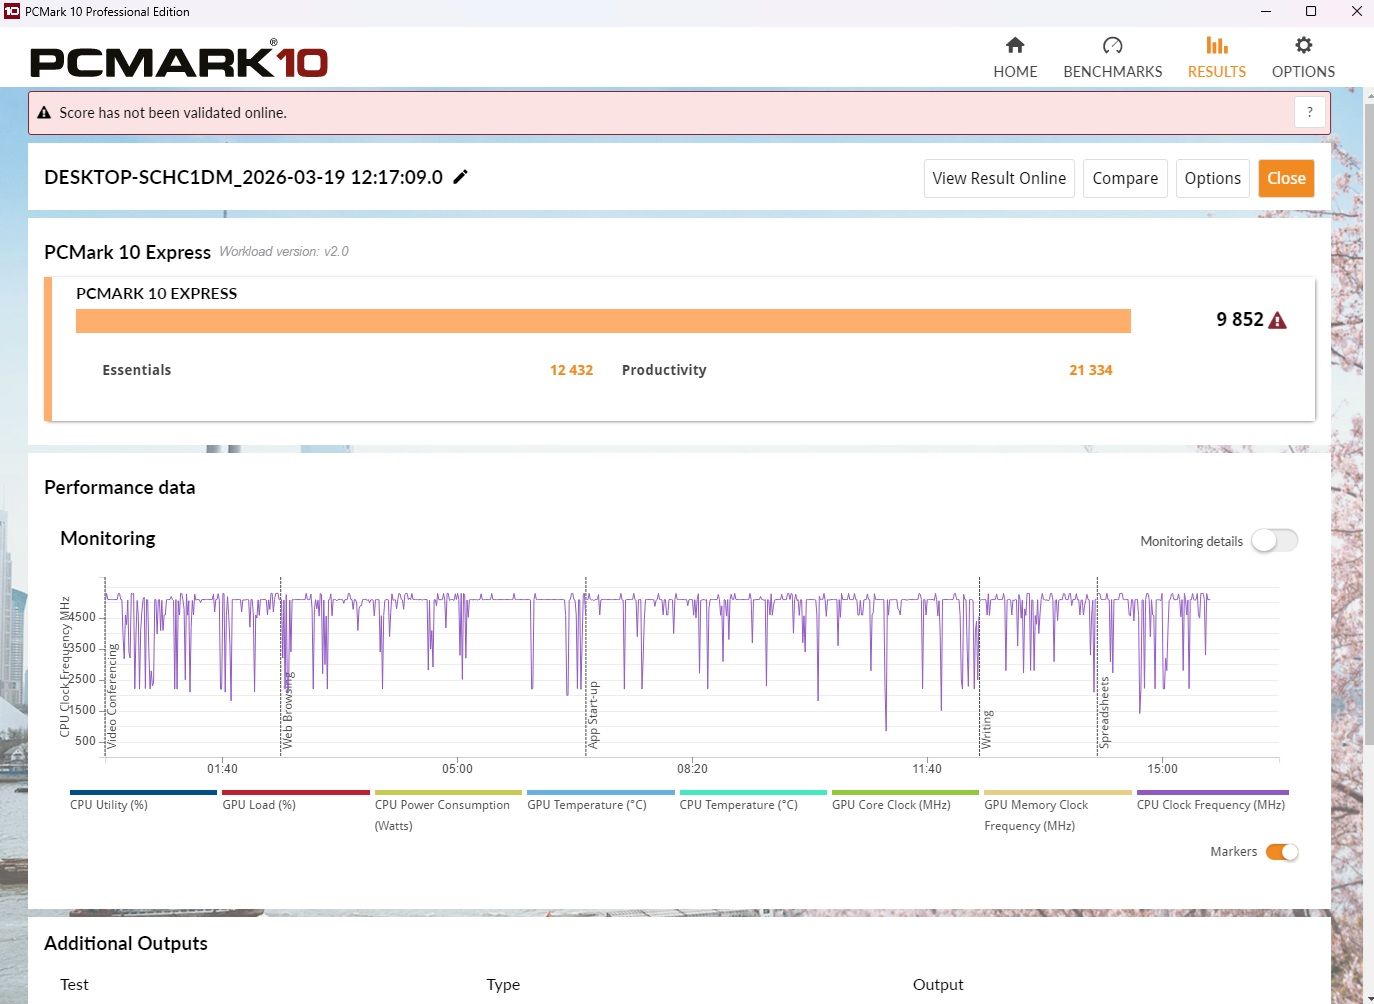The width and height of the screenshot is (1374, 1004).
Task: Enable the Monitoring details toggle
Action: [x=1274, y=541]
